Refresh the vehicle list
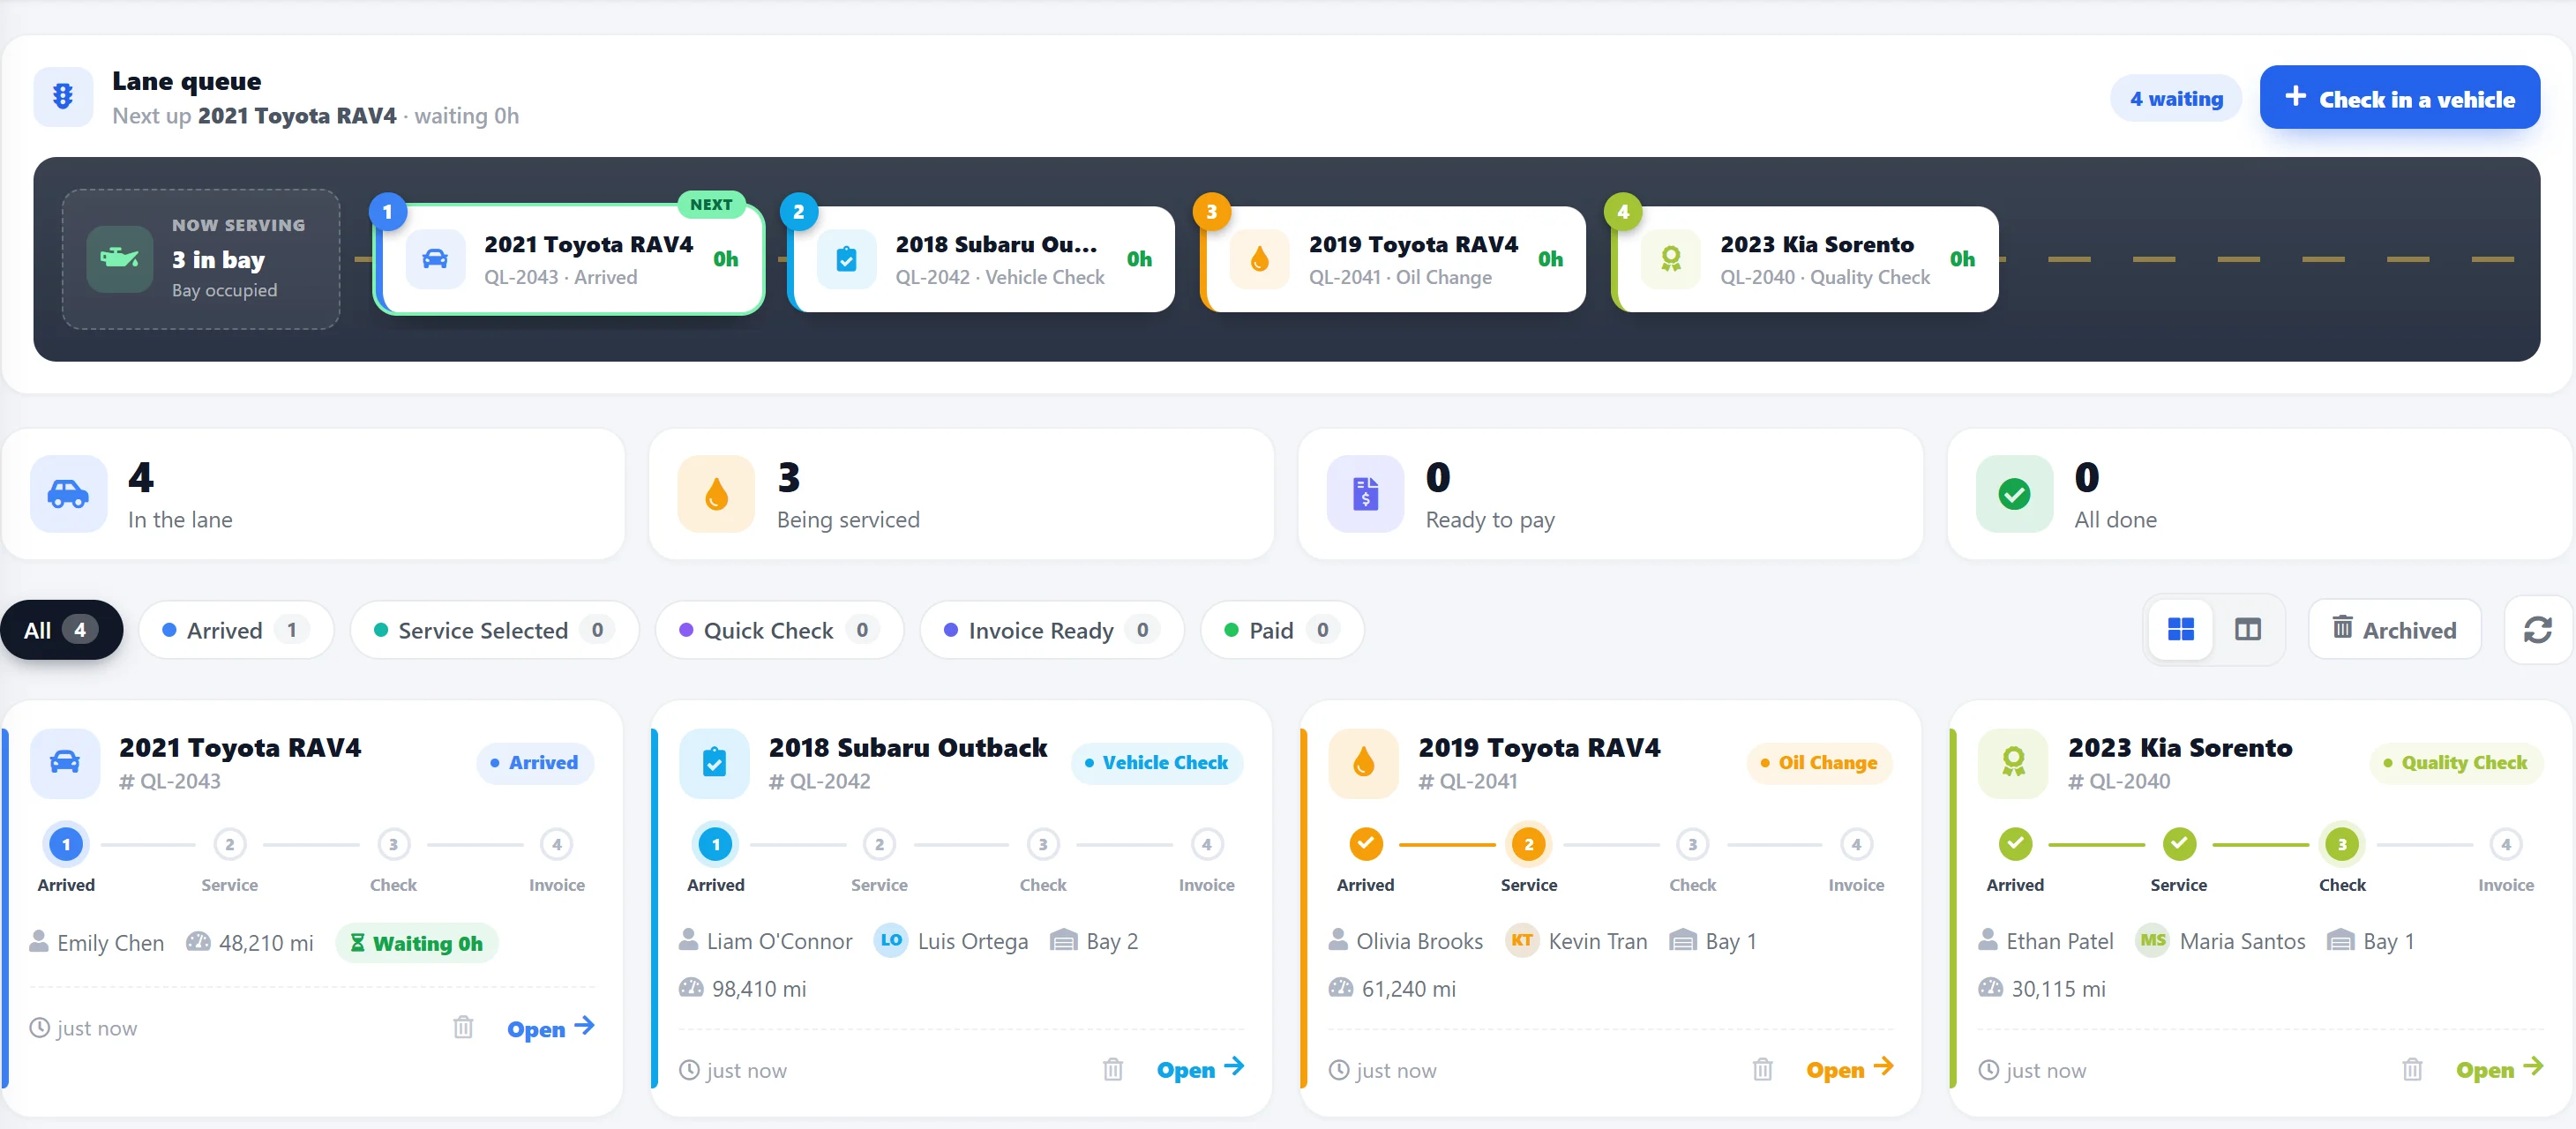This screenshot has width=2576, height=1129. coord(2537,629)
